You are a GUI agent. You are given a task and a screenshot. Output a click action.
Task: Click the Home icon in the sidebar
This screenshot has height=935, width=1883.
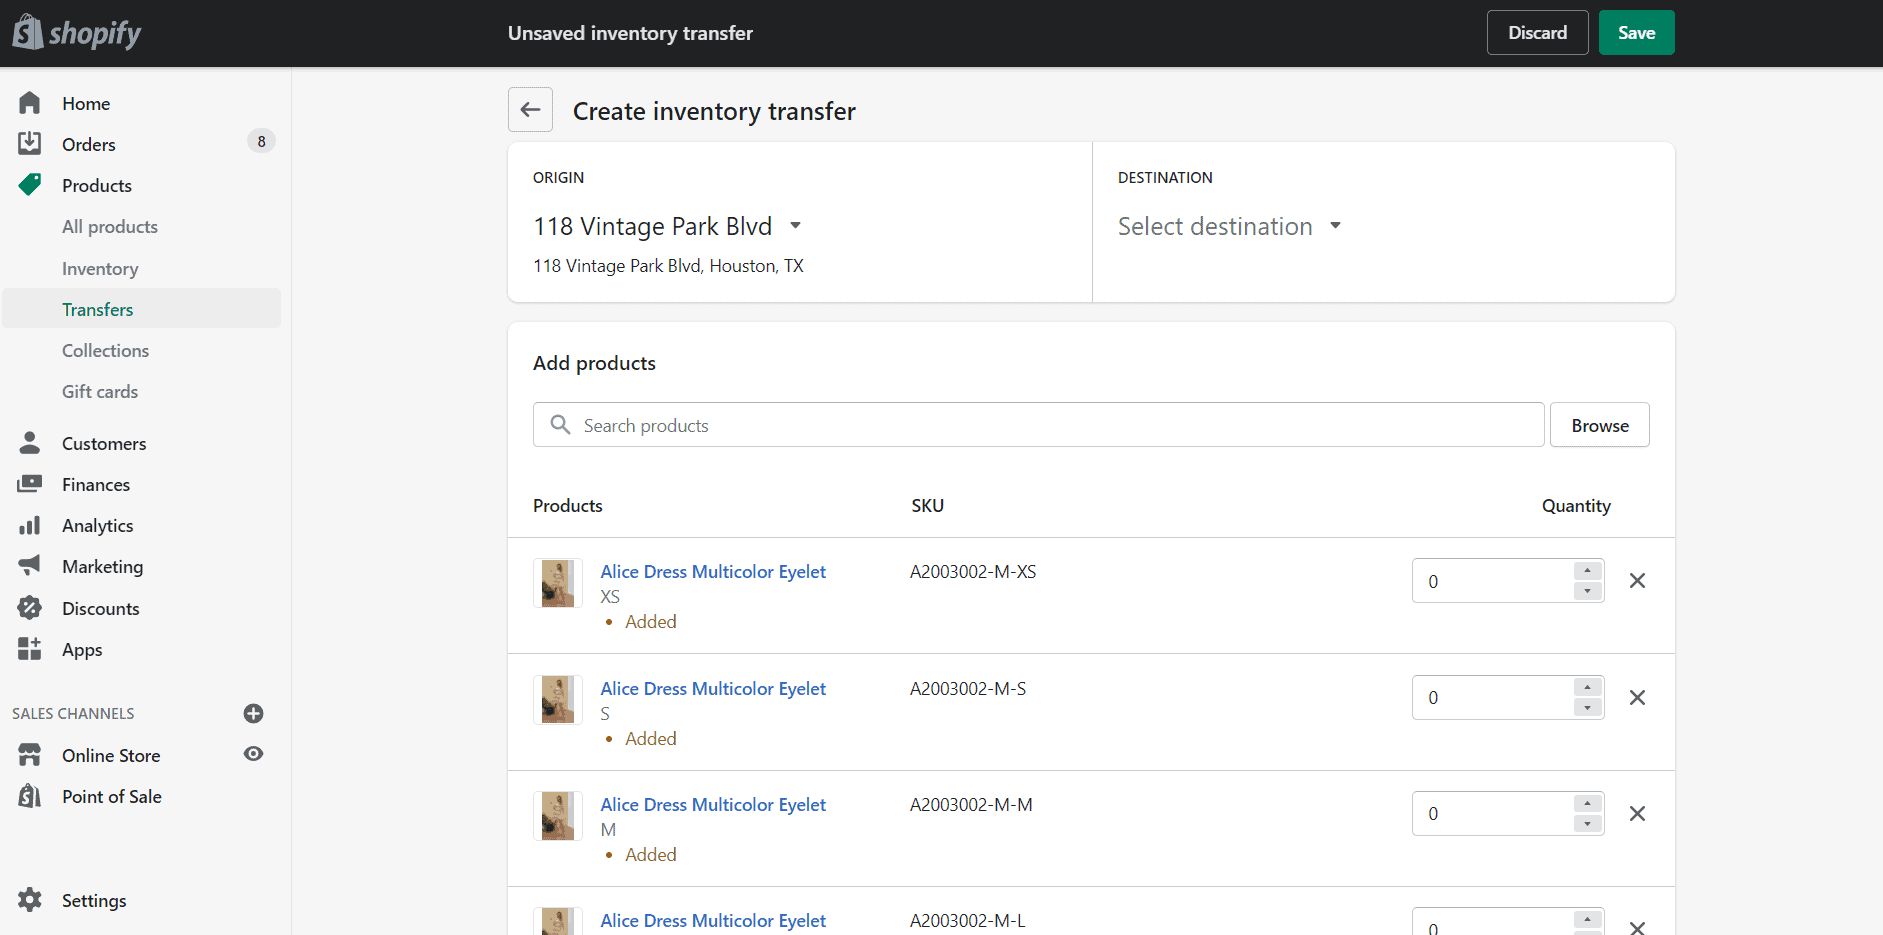click(30, 103)
